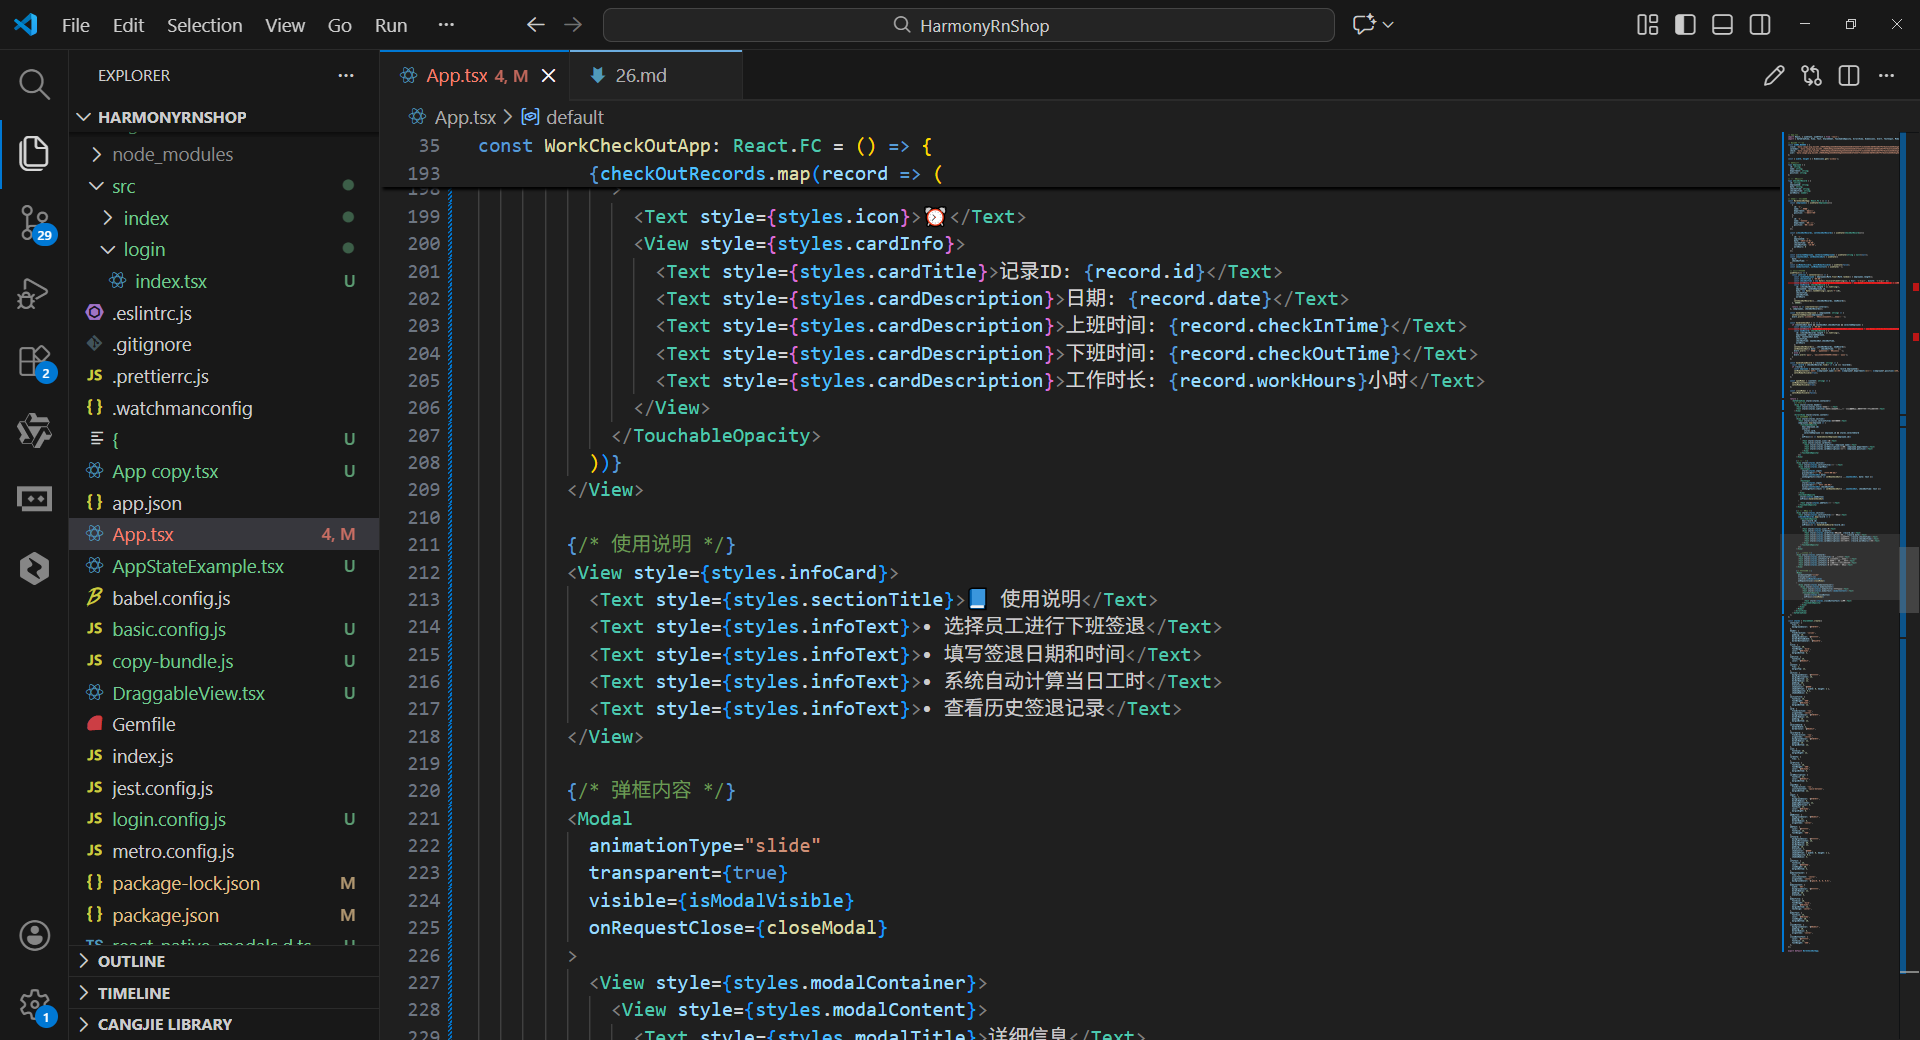
Task: Click the minimap code overview
Action: (x=1840, y=540)
